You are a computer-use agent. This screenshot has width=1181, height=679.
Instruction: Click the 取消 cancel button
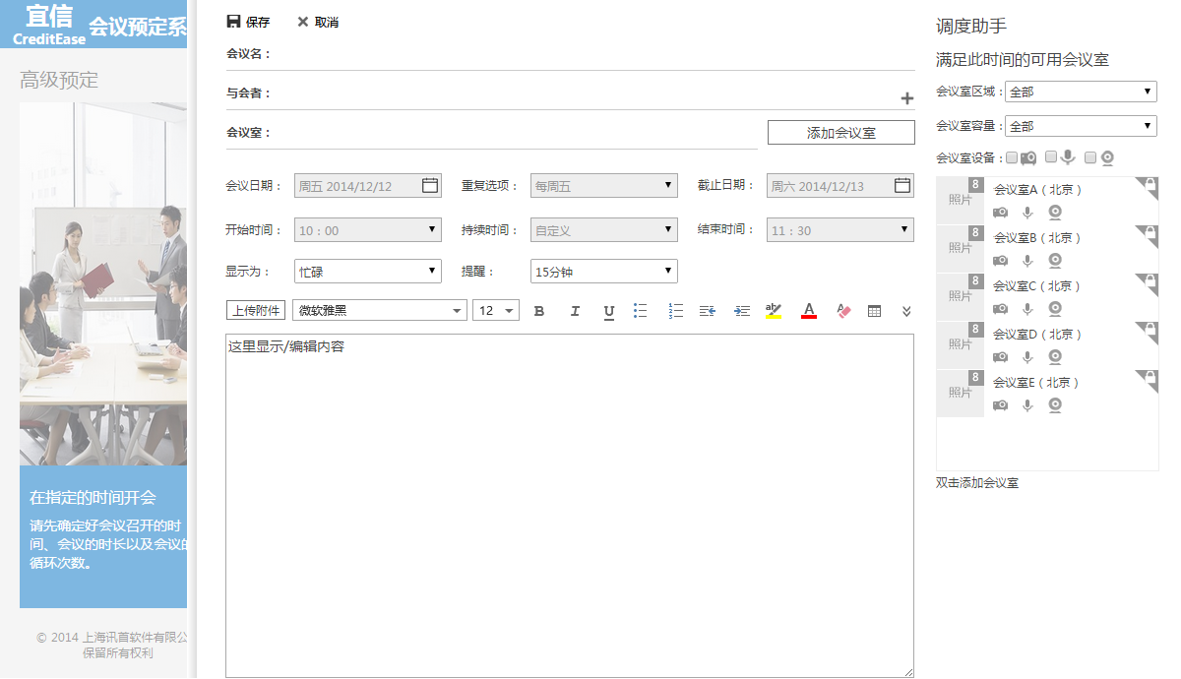point(318,22)
